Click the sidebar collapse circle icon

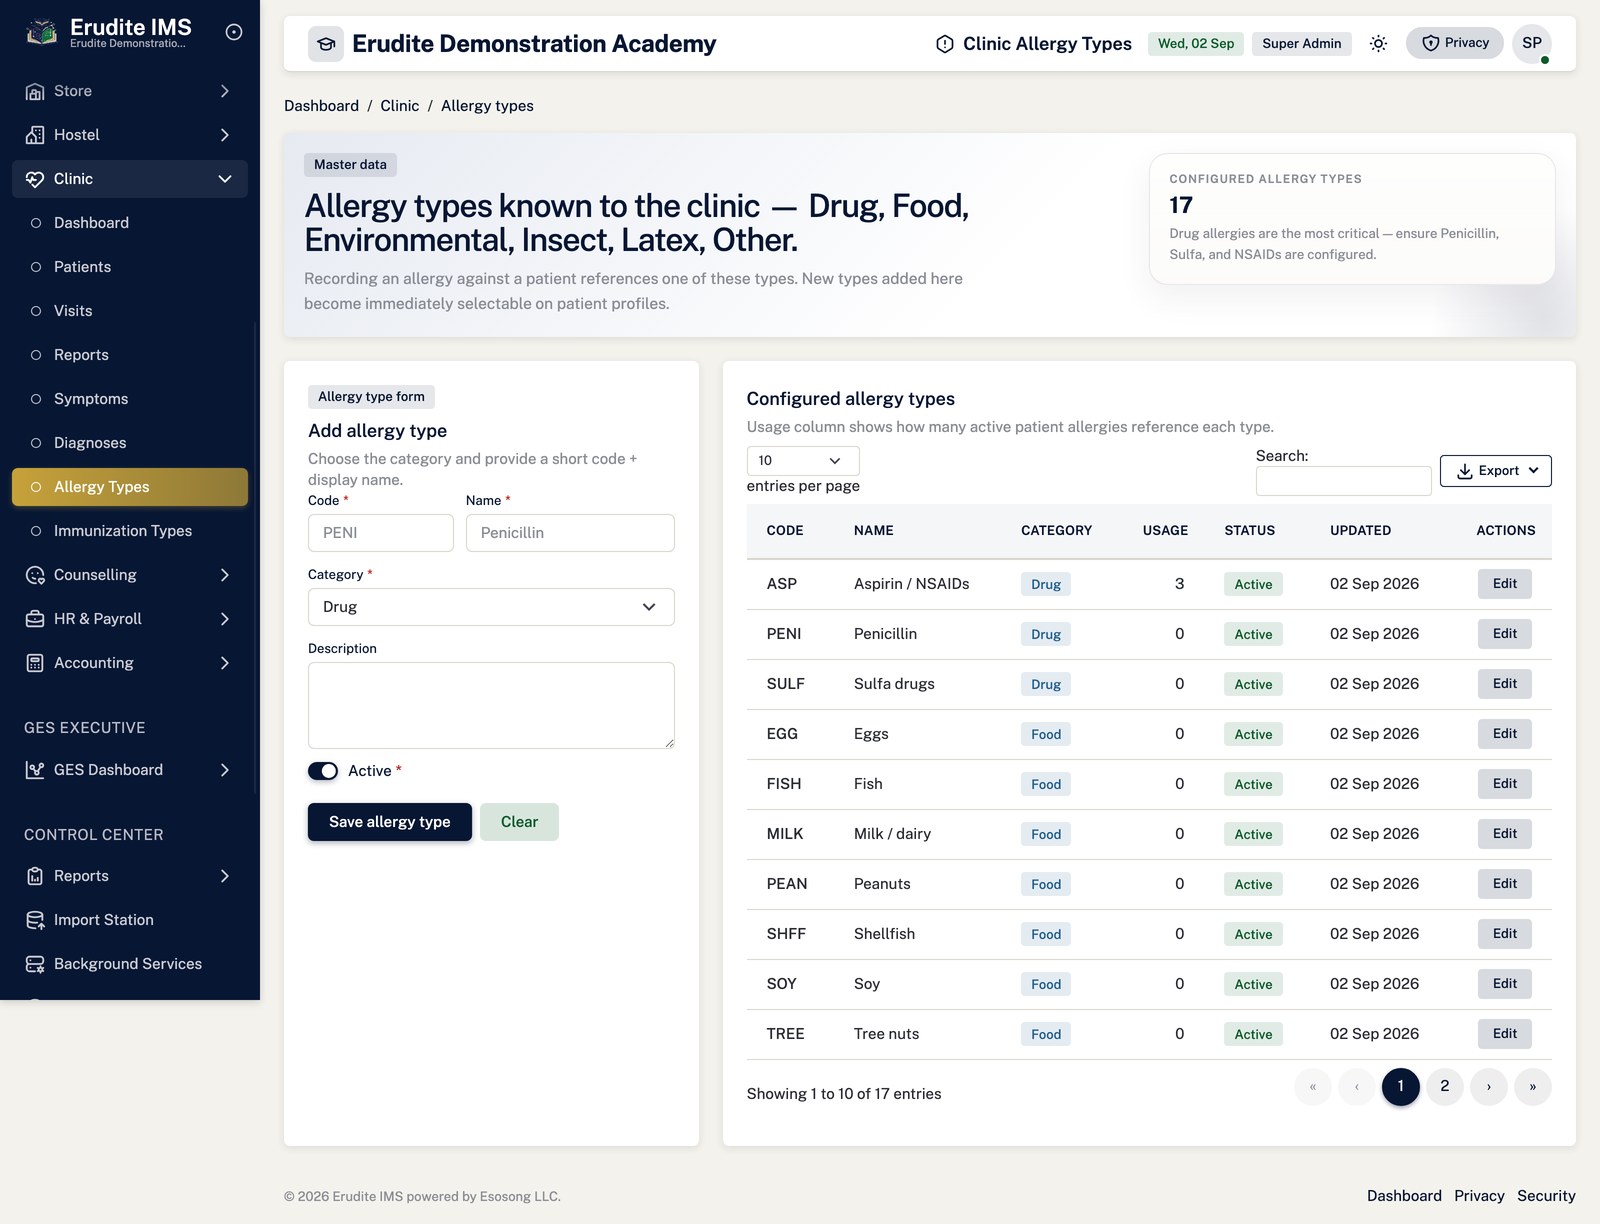tap(234, 32)
